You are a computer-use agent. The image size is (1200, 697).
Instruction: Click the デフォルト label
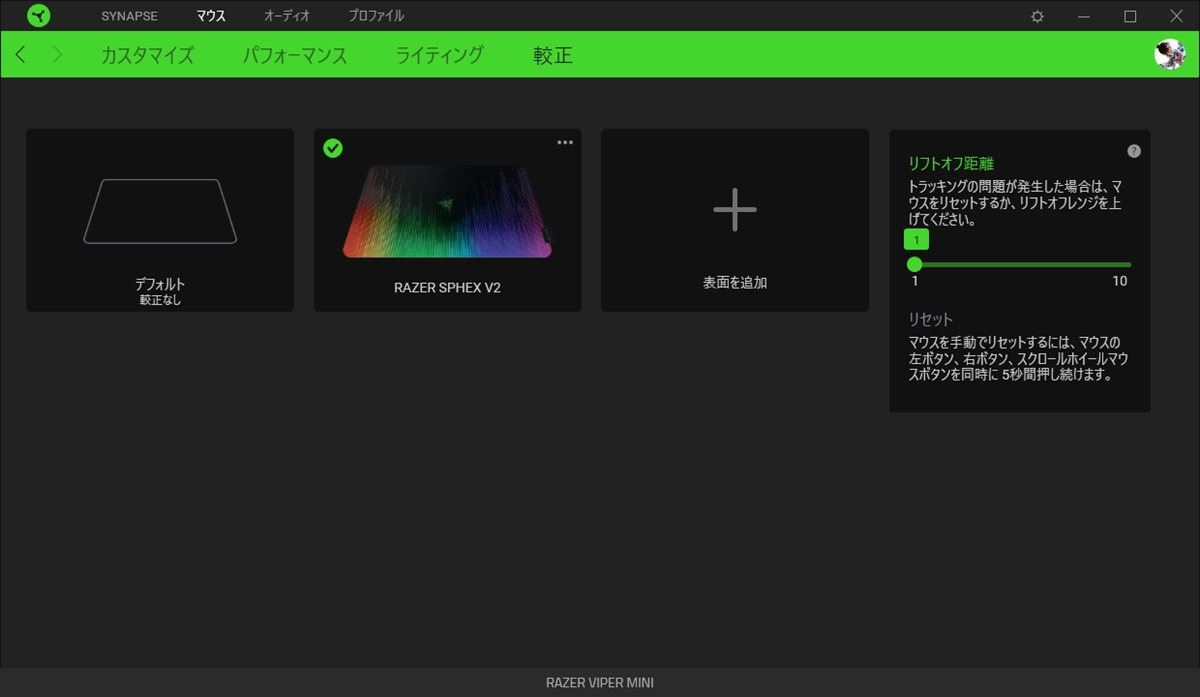pyautogui.click(x=160, y=284)
